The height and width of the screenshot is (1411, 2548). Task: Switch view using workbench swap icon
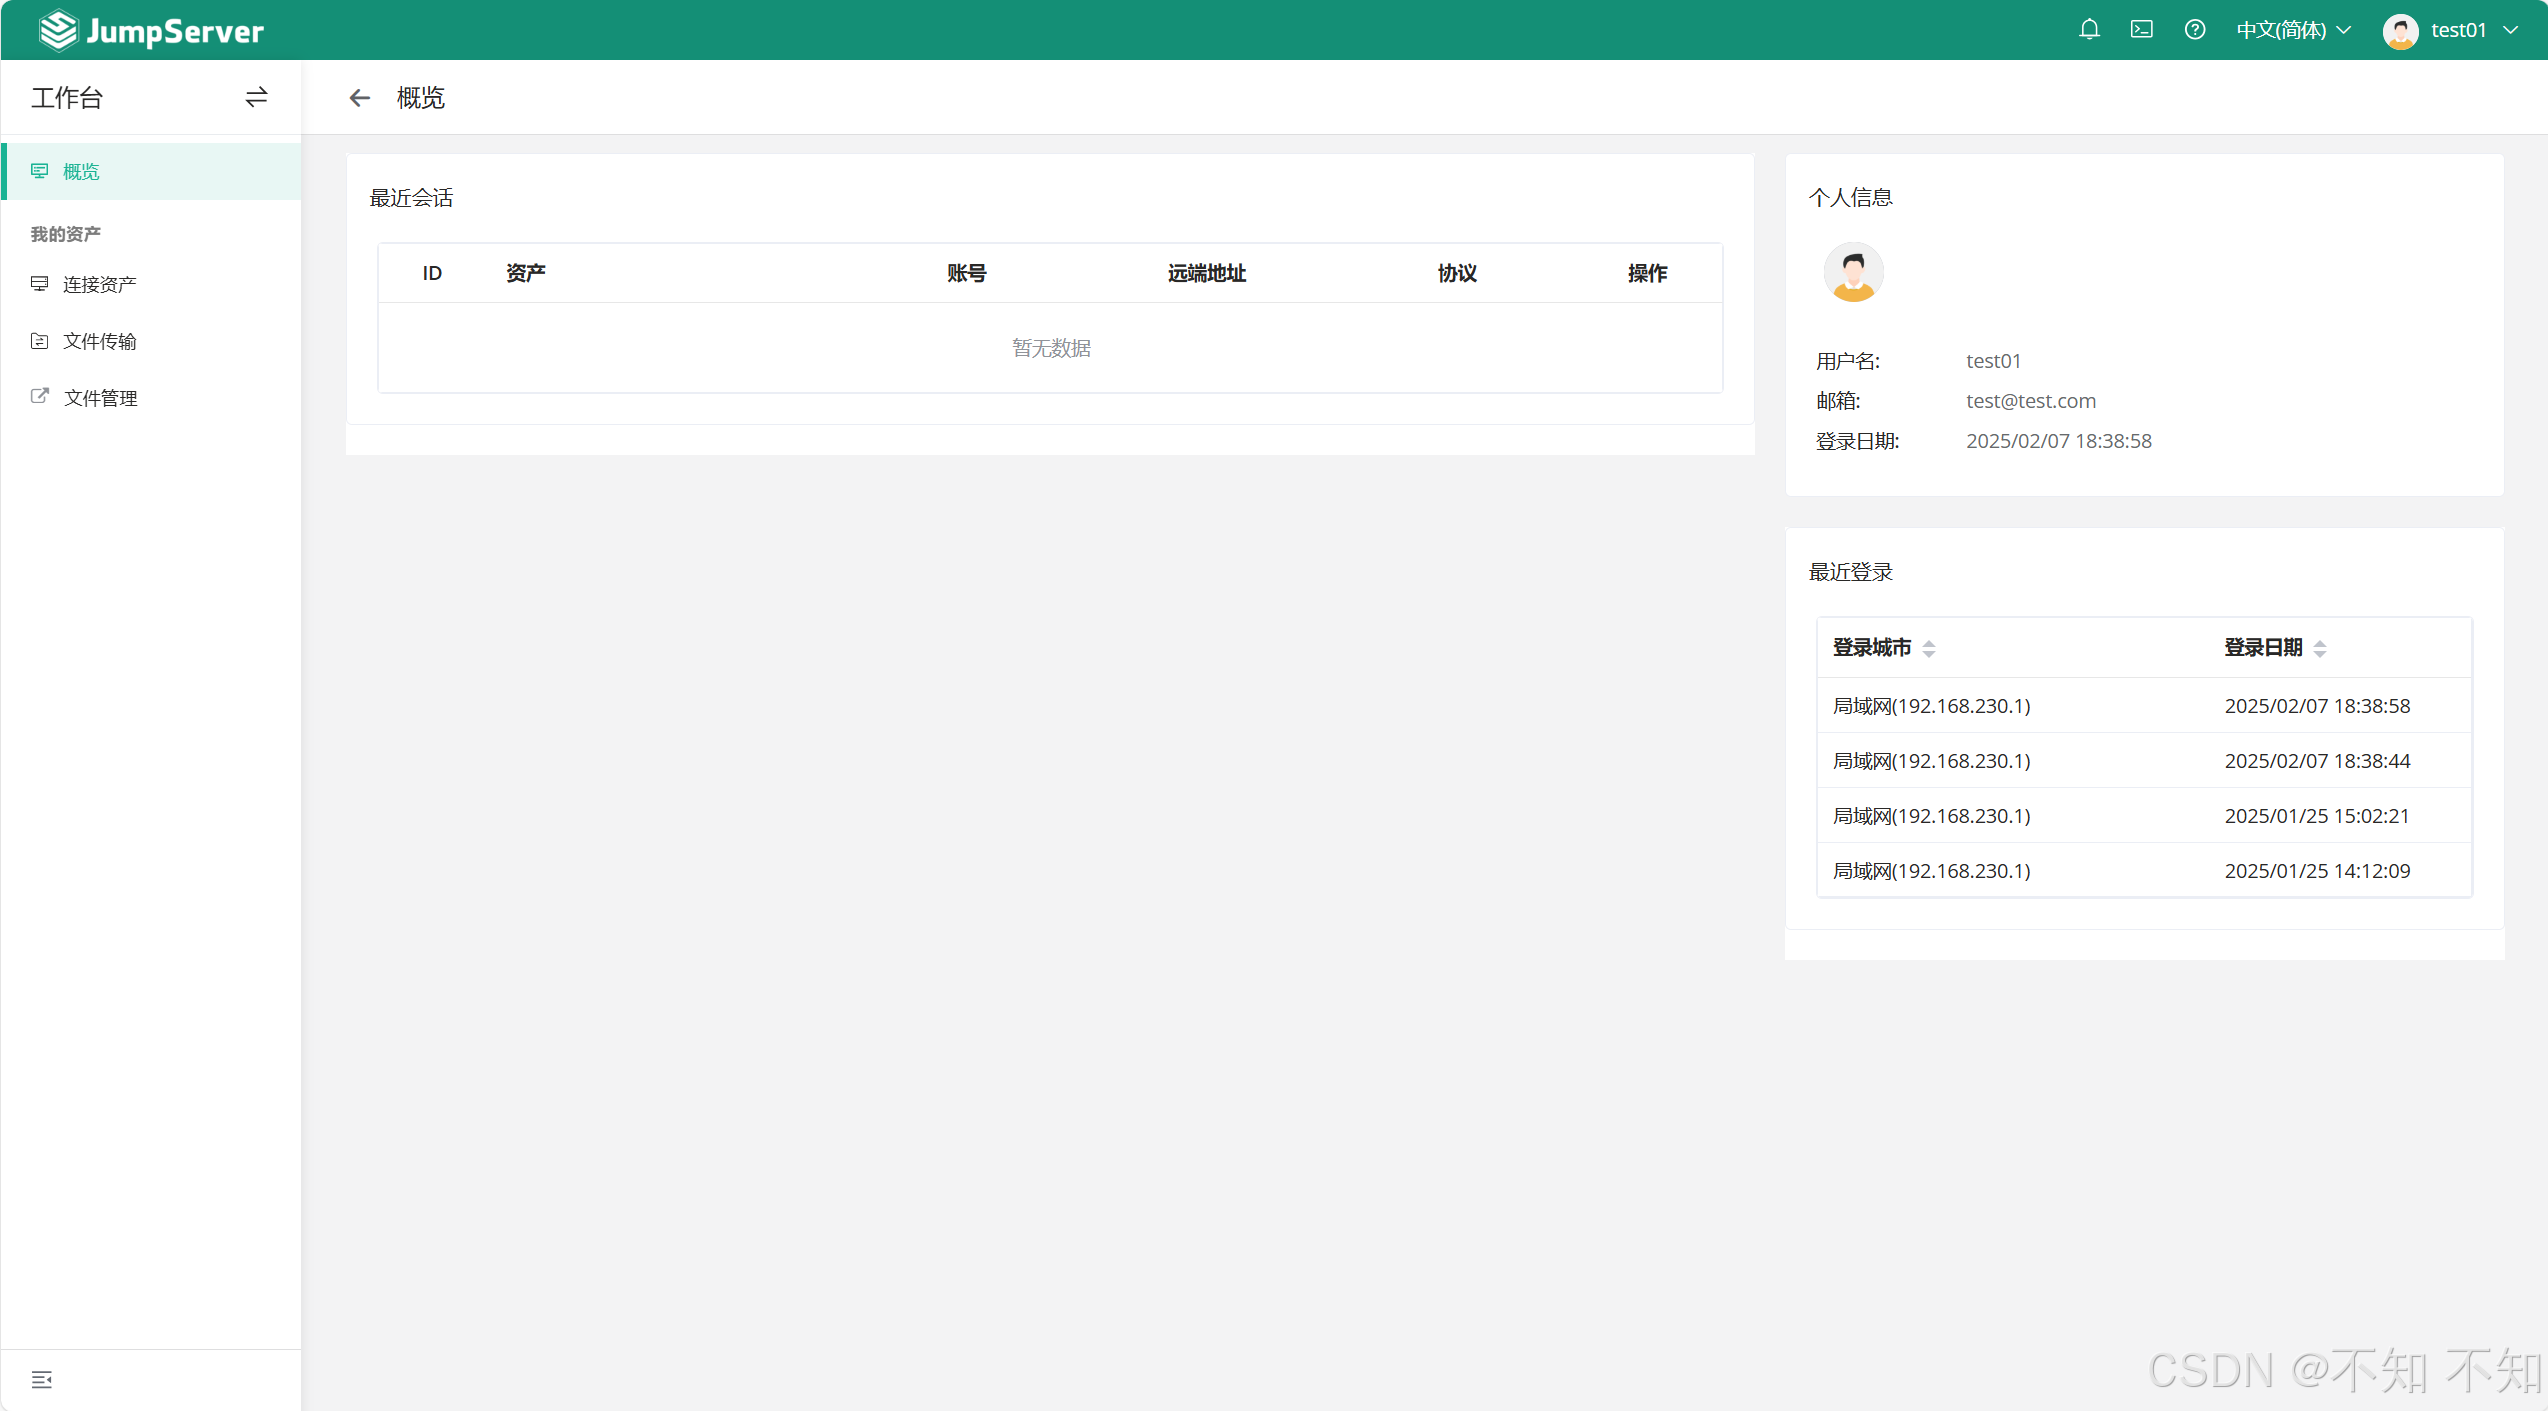(256, 97)
